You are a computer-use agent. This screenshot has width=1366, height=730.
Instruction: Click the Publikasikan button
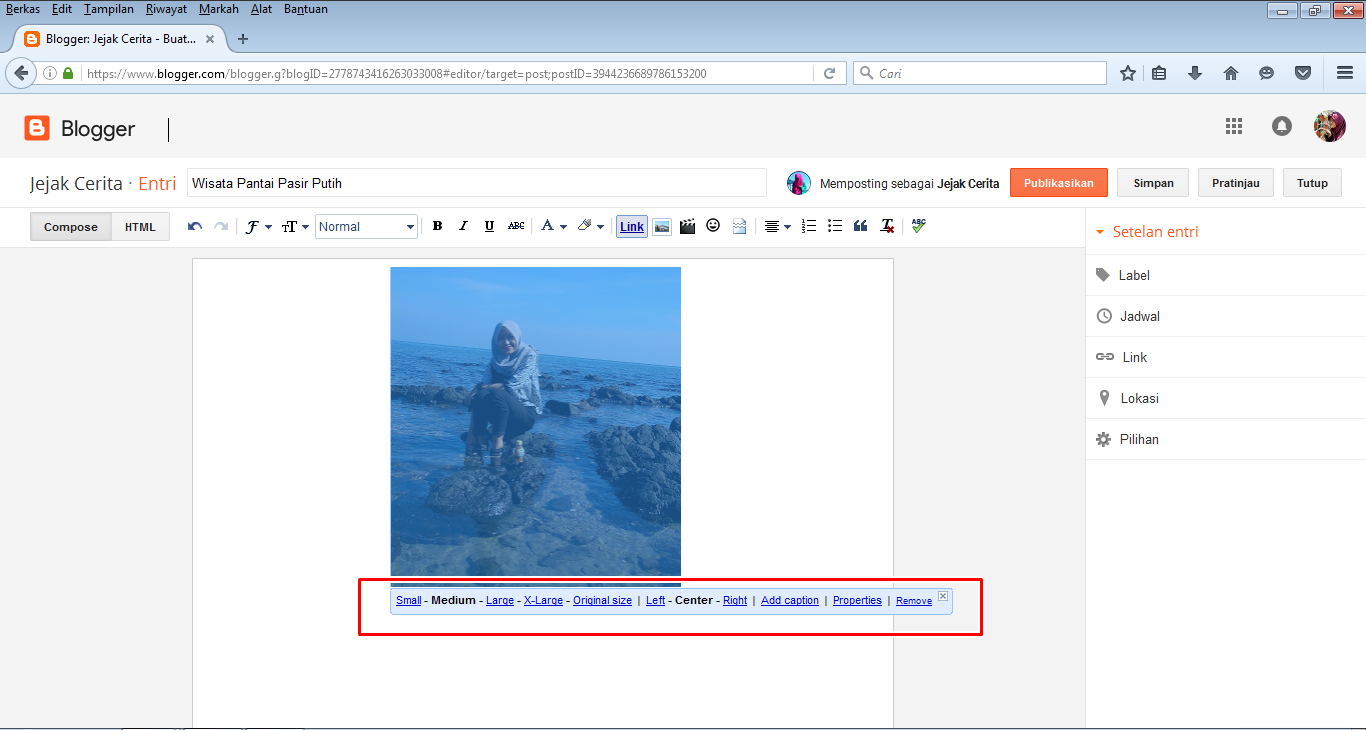pyautogui.click(x=1059, y=183)
